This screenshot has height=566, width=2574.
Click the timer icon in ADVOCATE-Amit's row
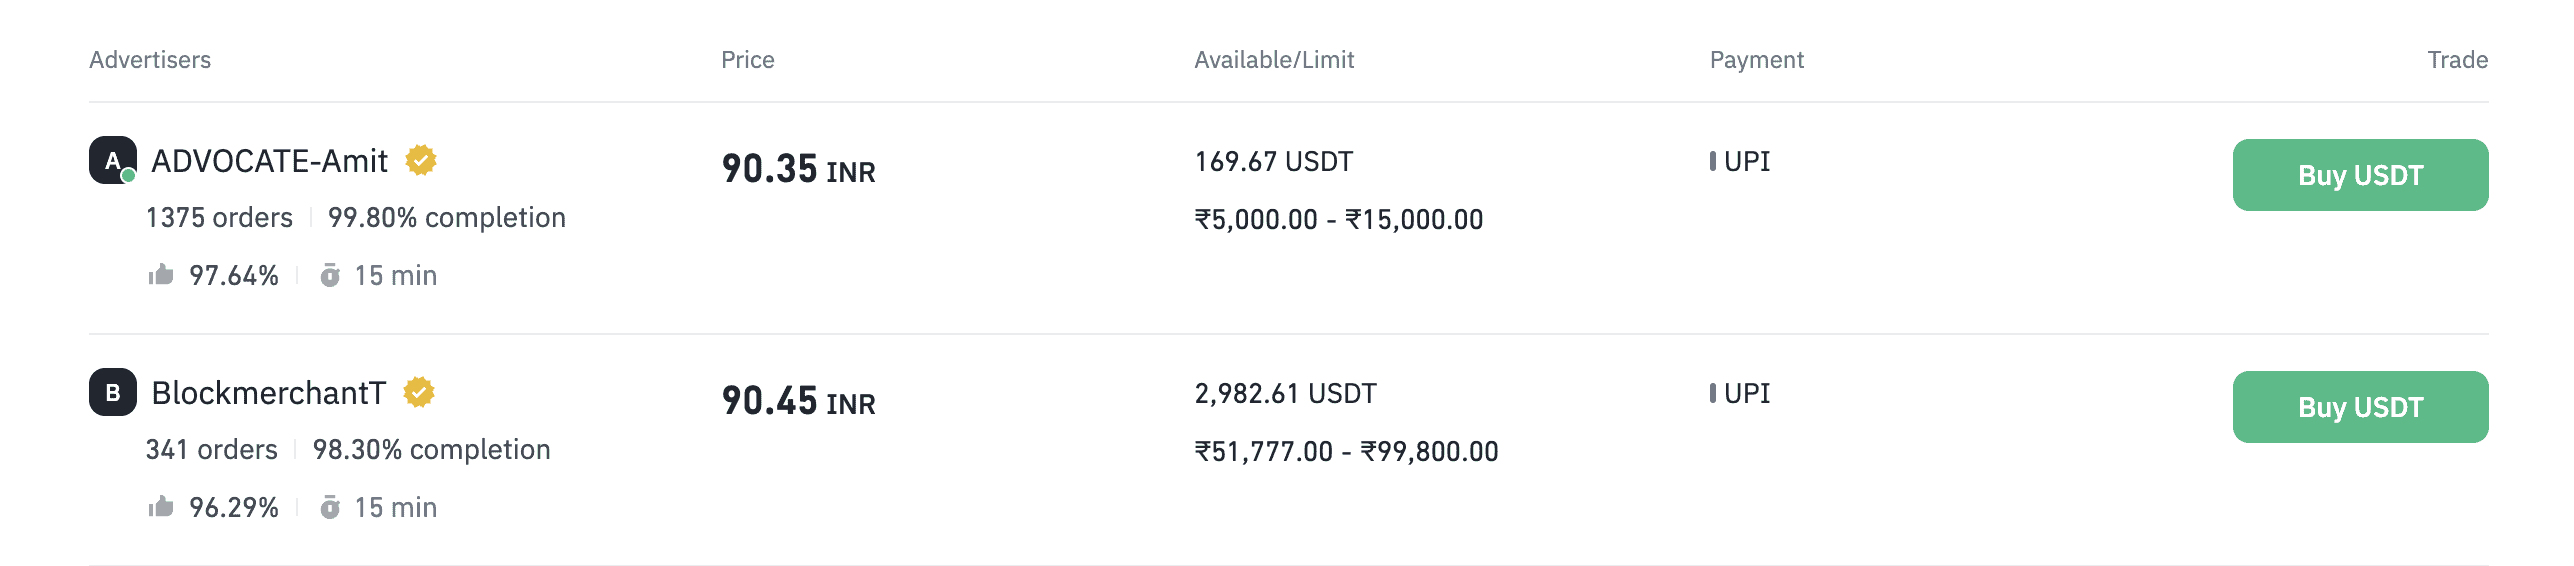(x=330, y=275)
